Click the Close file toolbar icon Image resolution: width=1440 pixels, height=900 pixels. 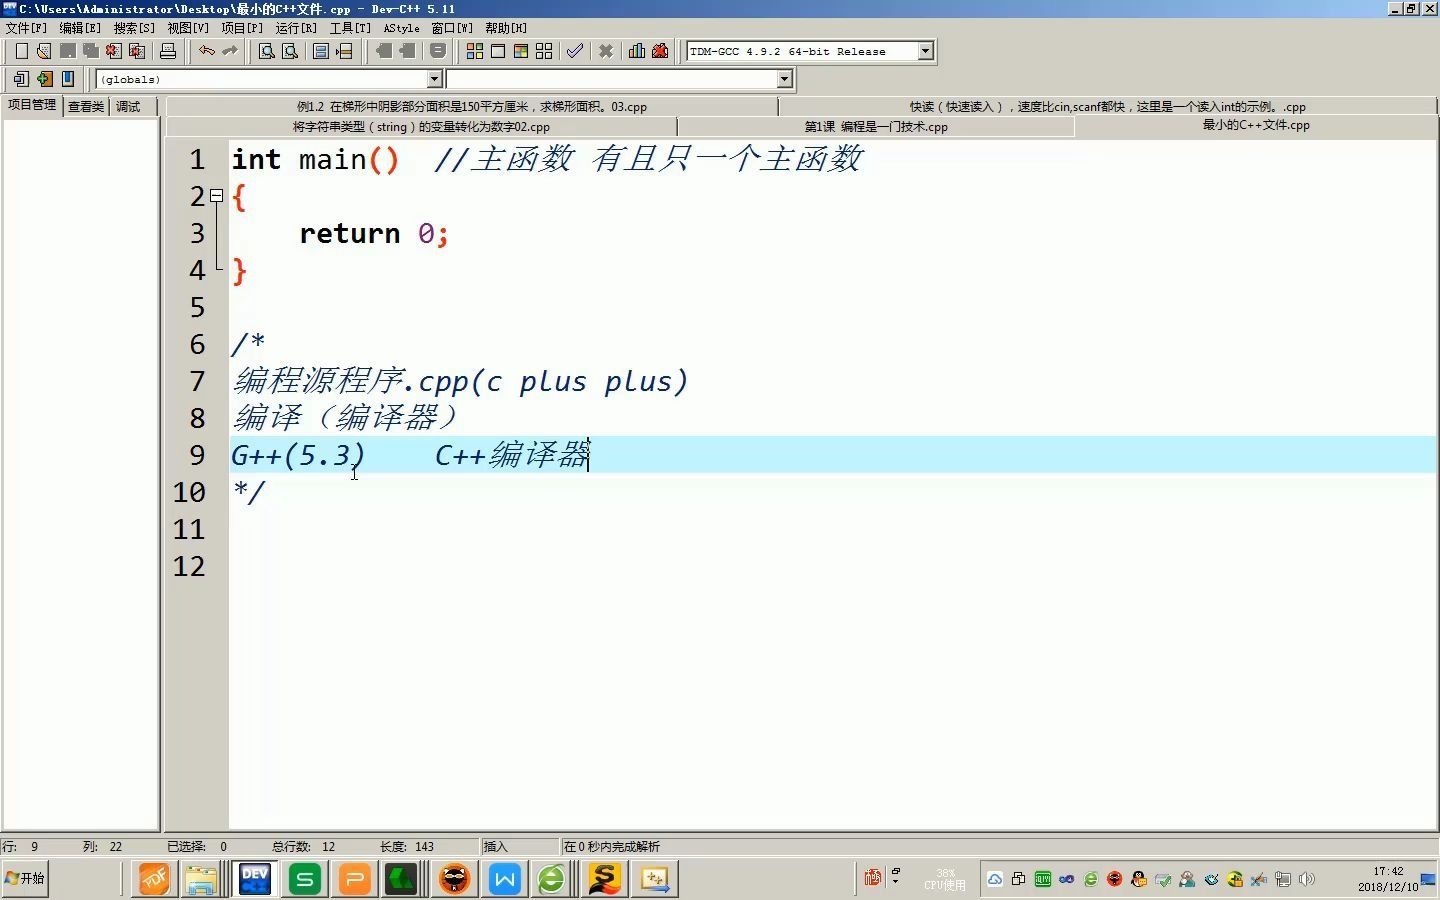click(x=114, y=51)
